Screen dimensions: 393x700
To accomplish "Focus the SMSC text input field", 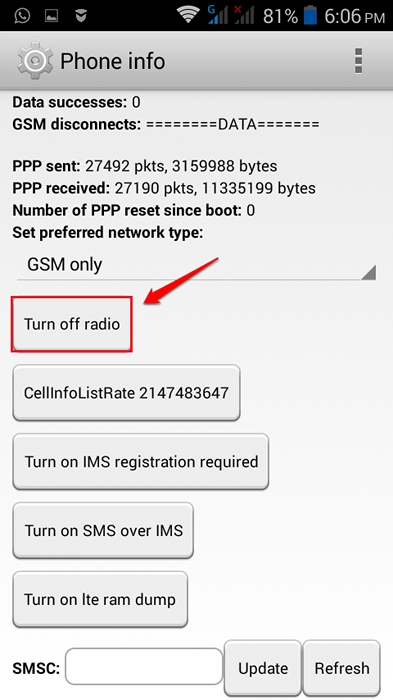I will click(x=144, y=667).
